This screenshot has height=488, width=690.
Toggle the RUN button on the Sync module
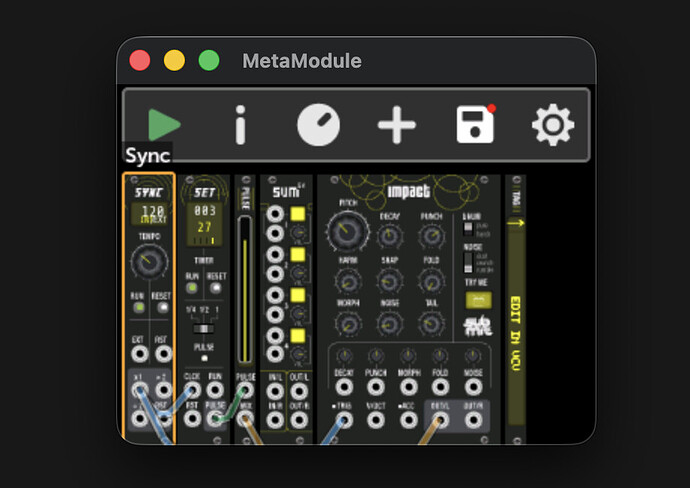[x=139, y=307]
